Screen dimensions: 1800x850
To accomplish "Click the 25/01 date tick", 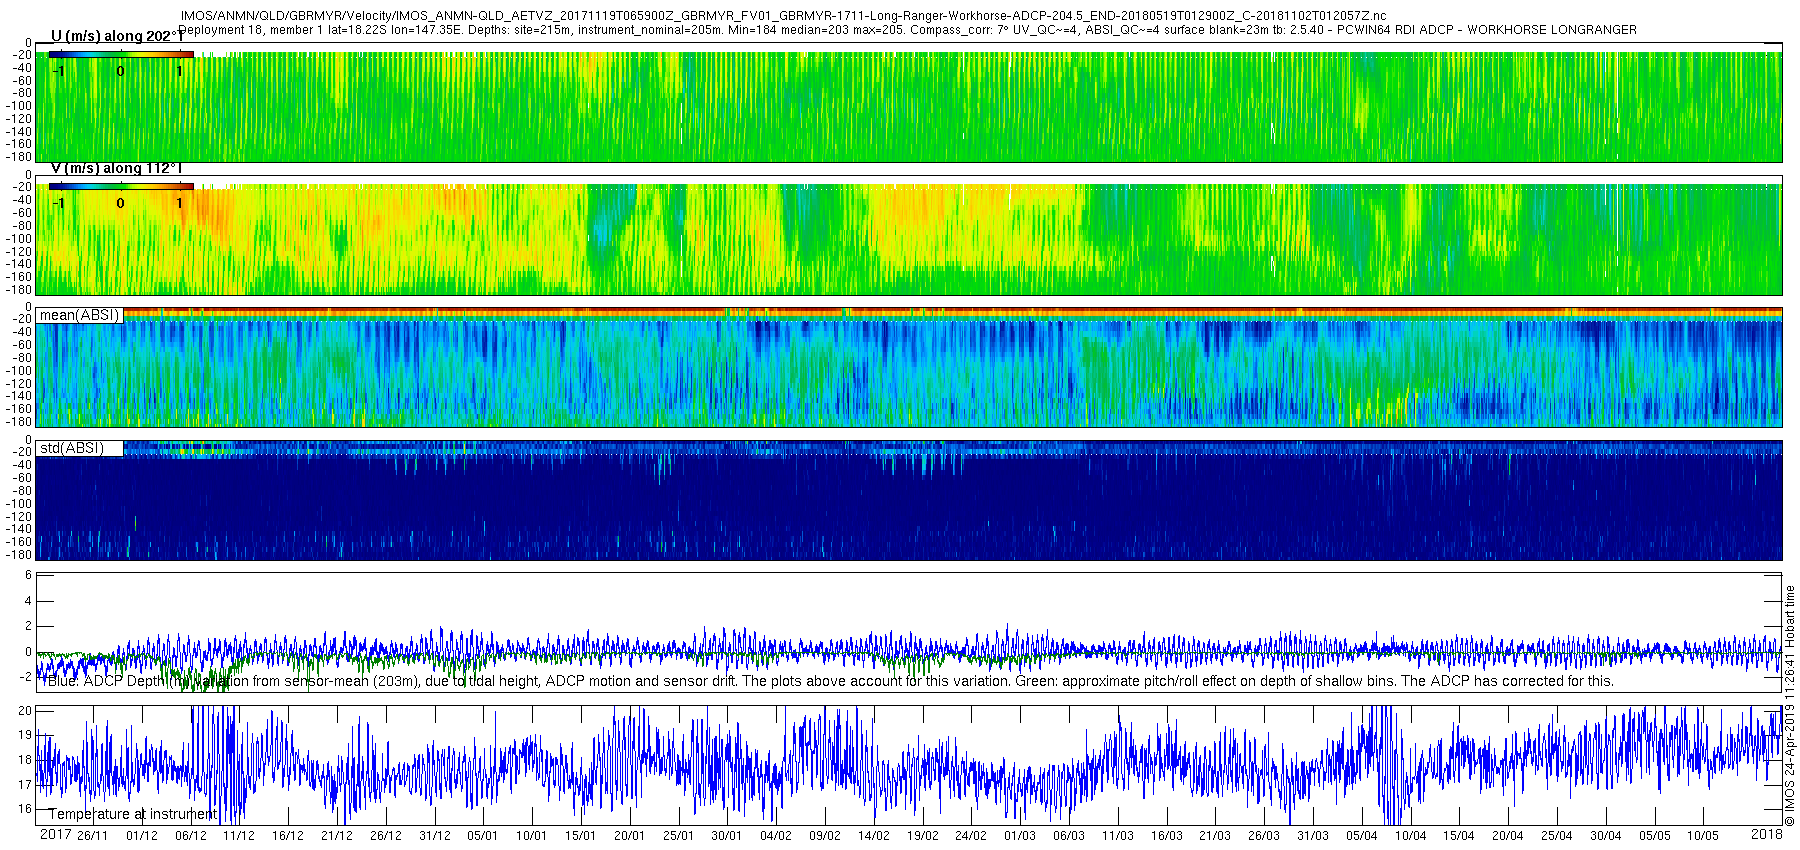I will point(678,836).
